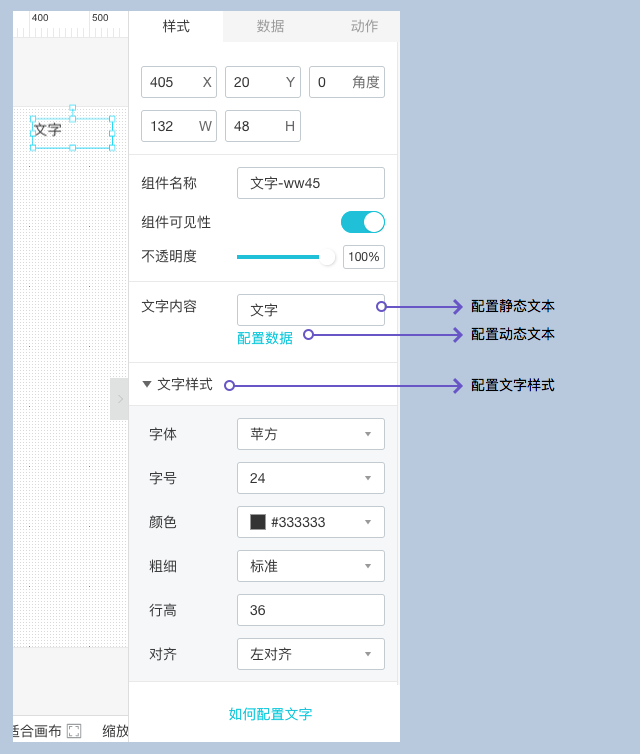Select the 文字 text component on canvas
The height and width of the screenshot is (754, 640).
71,132
